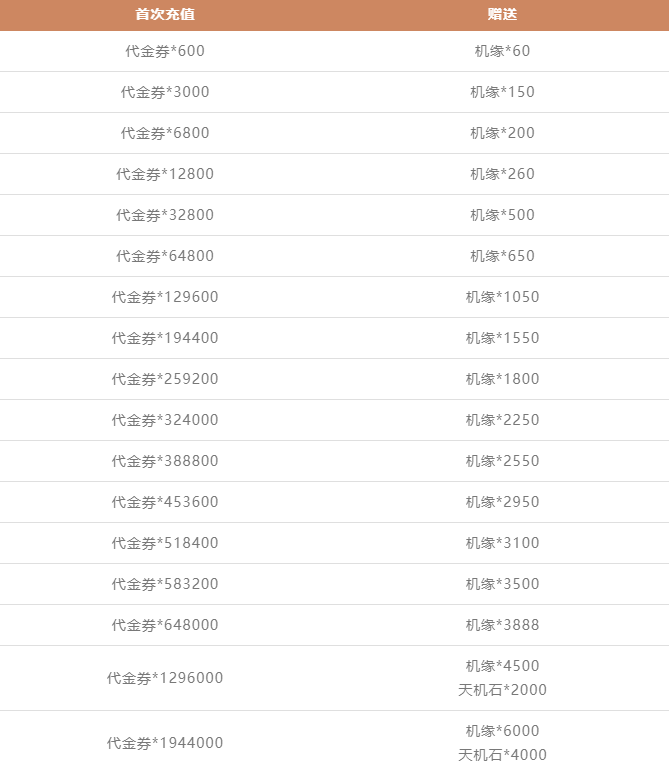
Task: Select the 代金券*6800 cell
Action: click(x=165, y=133)
